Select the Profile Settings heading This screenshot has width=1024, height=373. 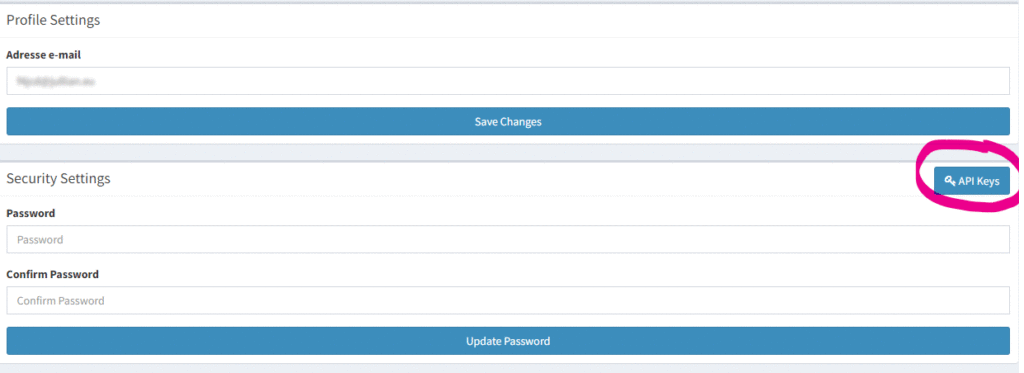(x=53, y=20)
